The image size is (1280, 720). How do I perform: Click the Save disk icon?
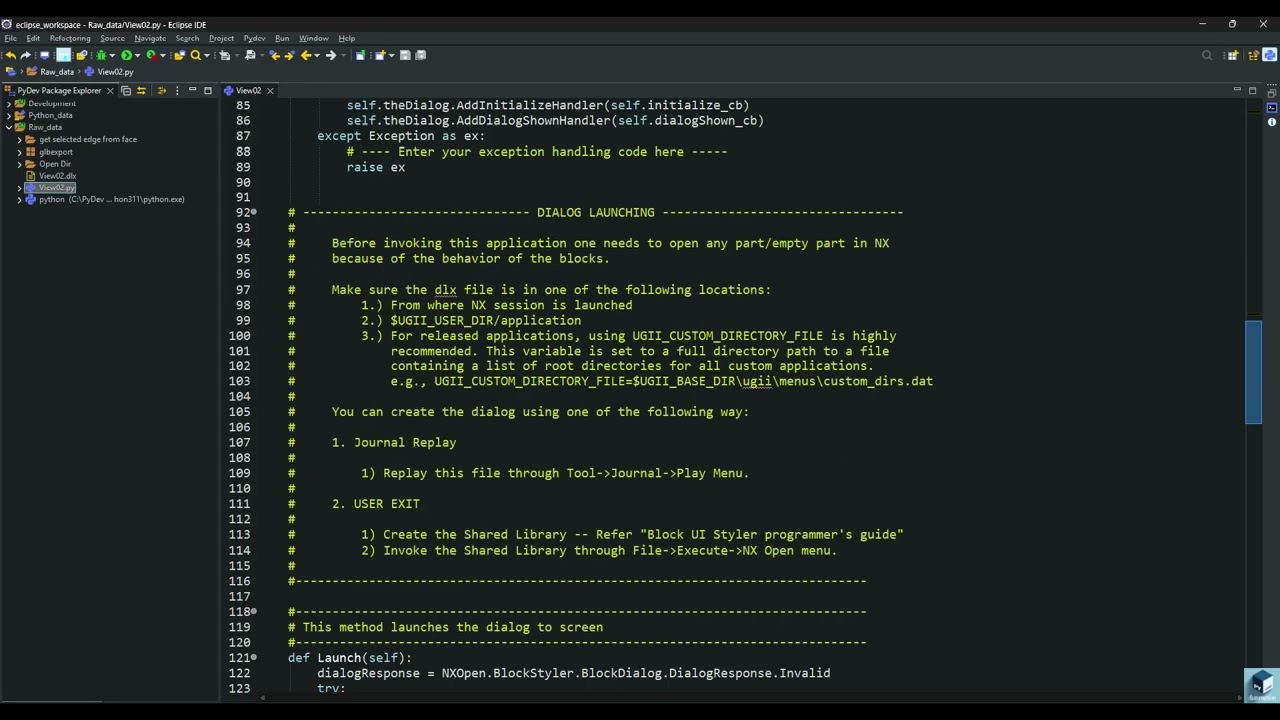405,55
